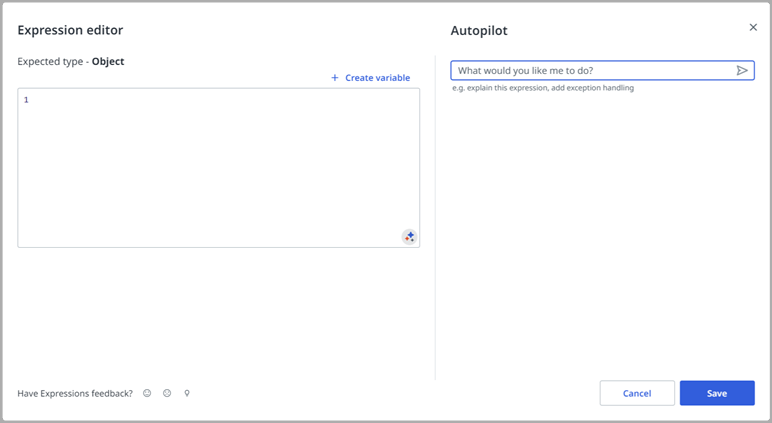Screen dimensions: 772x423
Task: Click the Expected type label
Action: click(51, 62)
